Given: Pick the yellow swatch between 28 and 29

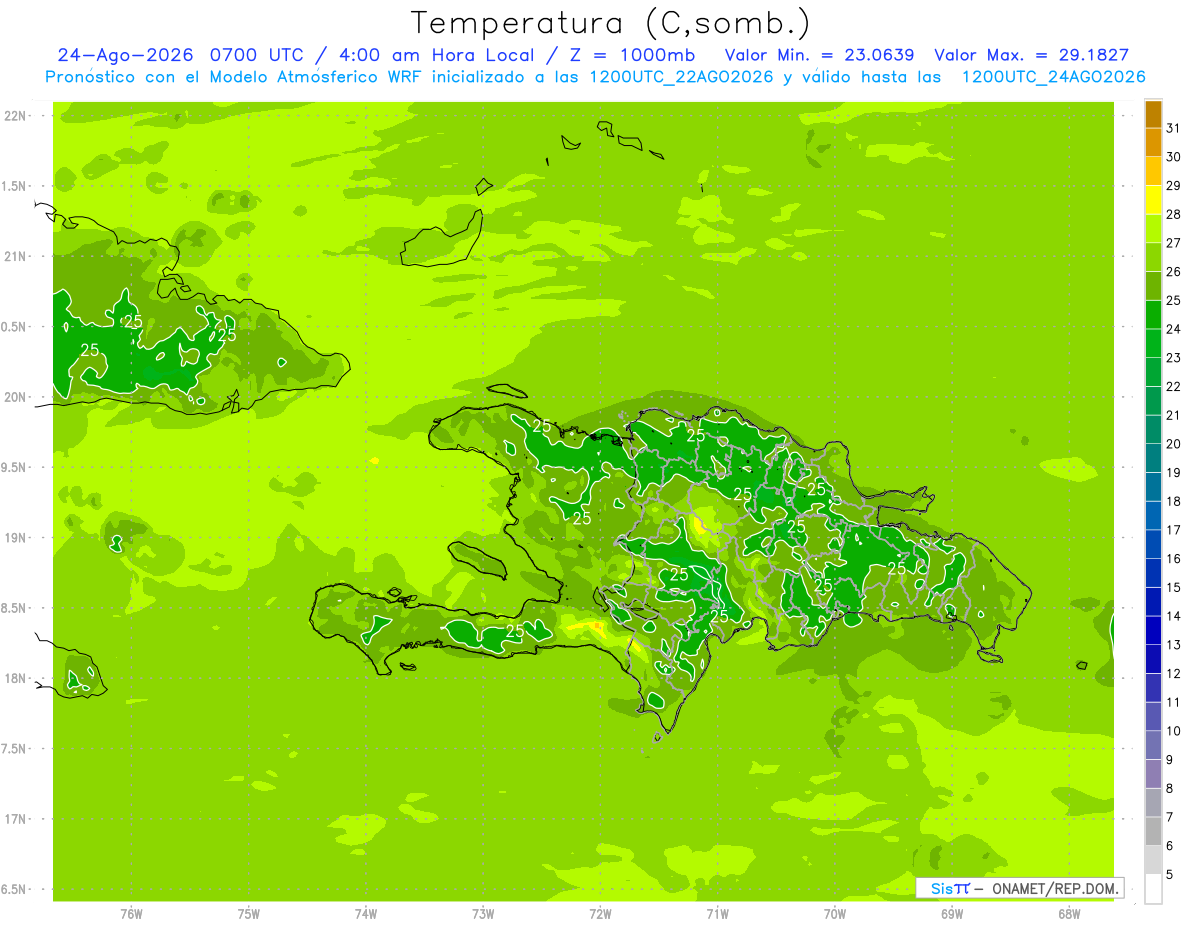Looking at the screenshot, I should [x=1154, y=201].
